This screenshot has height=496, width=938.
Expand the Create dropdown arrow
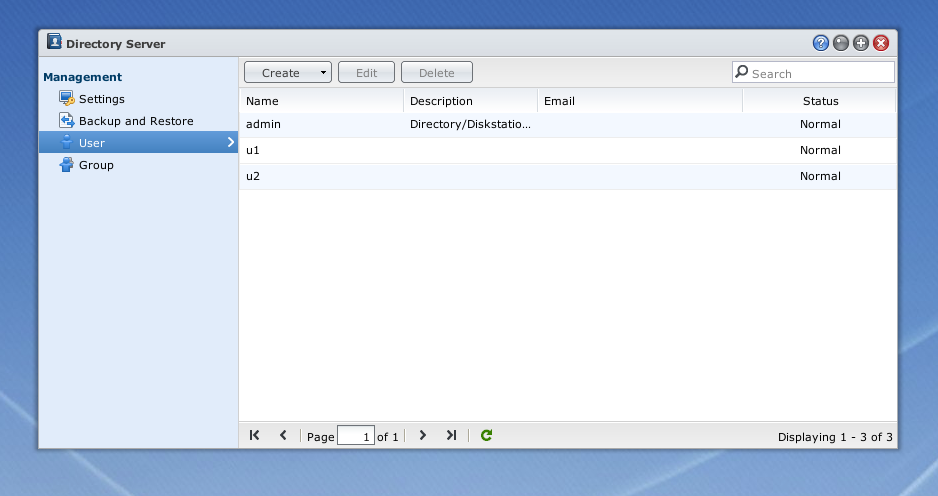[x=324, y=72]
